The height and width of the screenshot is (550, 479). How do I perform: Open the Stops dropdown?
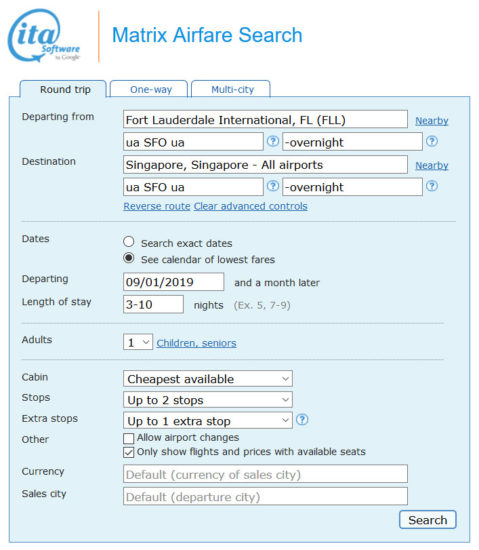pyautogui.click(x=208, y=400)
